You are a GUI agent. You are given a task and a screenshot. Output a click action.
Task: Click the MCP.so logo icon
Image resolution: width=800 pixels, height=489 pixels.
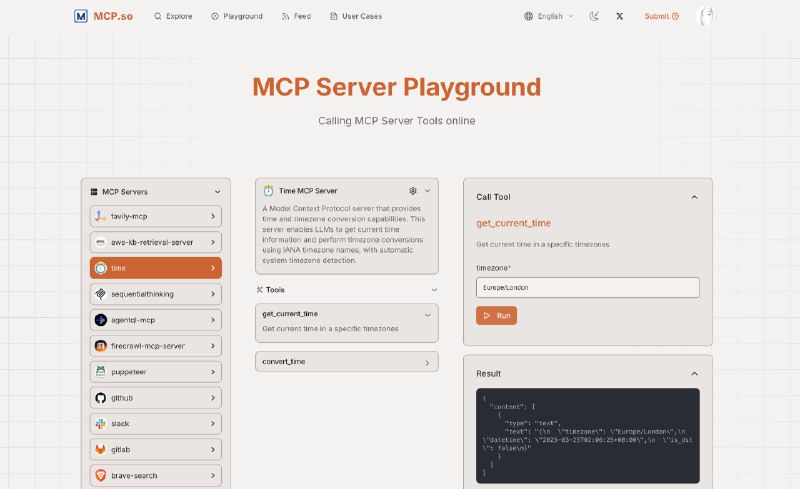coord(81,16)
